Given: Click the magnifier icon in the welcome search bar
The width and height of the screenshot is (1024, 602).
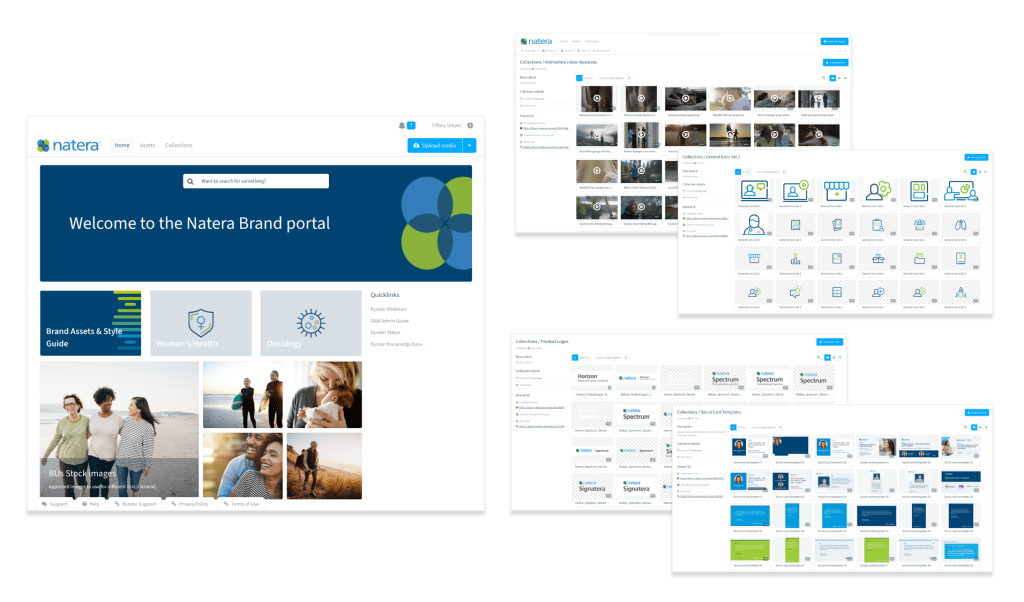Looking at the screenshot, I should pos(192,181).
